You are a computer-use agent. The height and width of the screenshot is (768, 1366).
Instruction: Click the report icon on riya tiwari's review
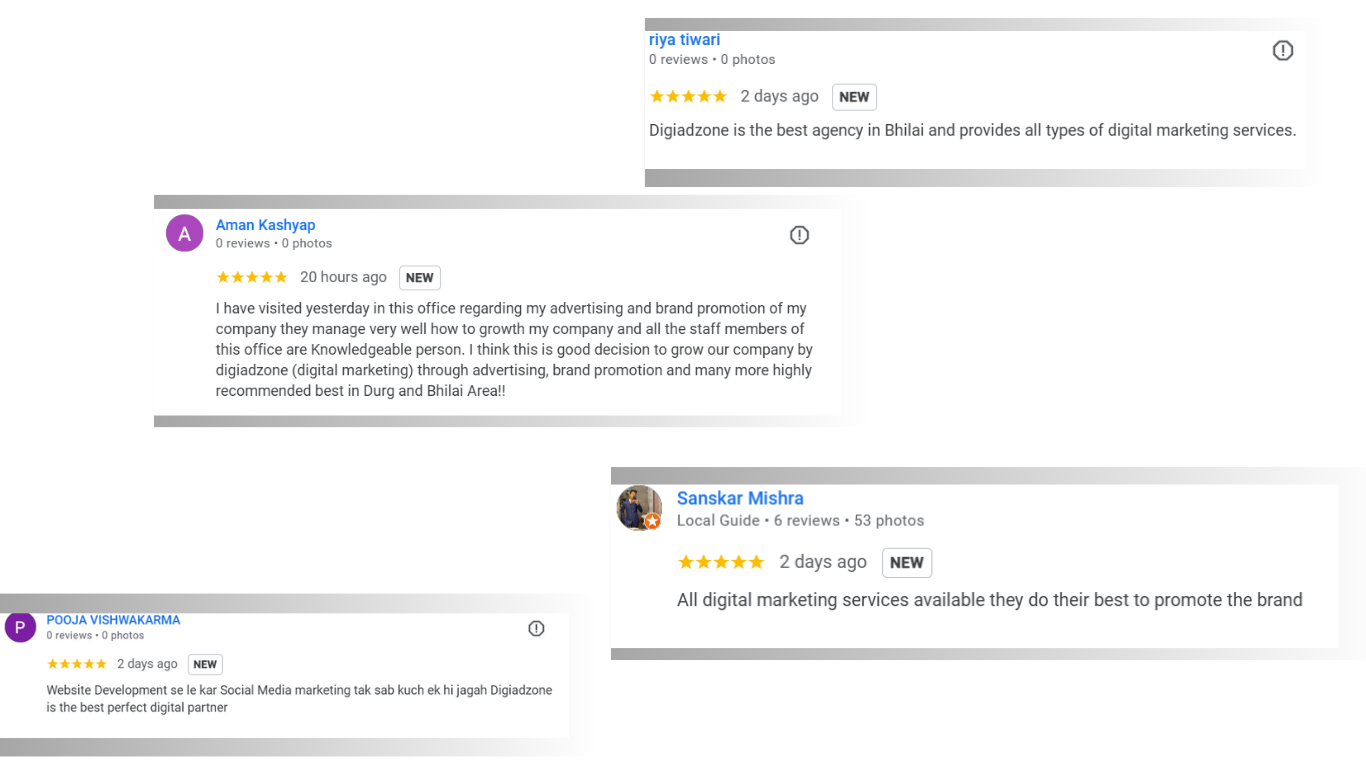point(1283,50)
